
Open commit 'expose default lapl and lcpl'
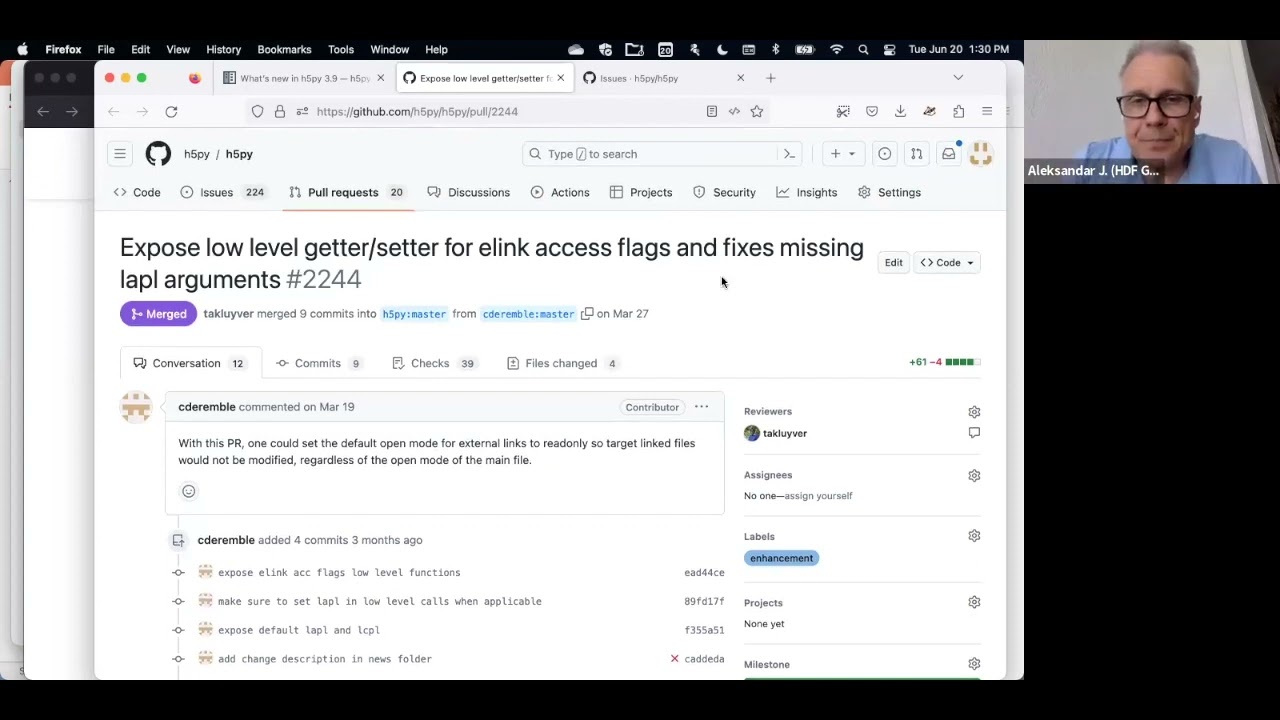(299, 630)
